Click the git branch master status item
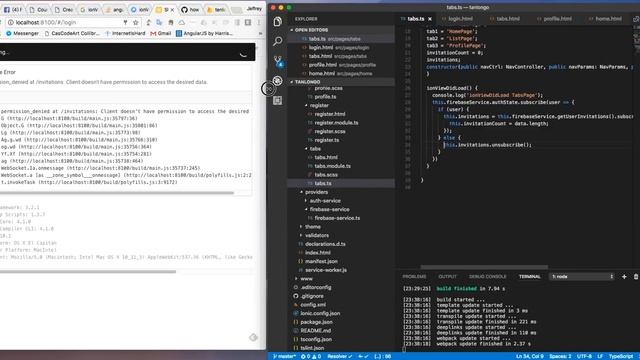The width and height of the screenshot is (640, 360). 284,356
